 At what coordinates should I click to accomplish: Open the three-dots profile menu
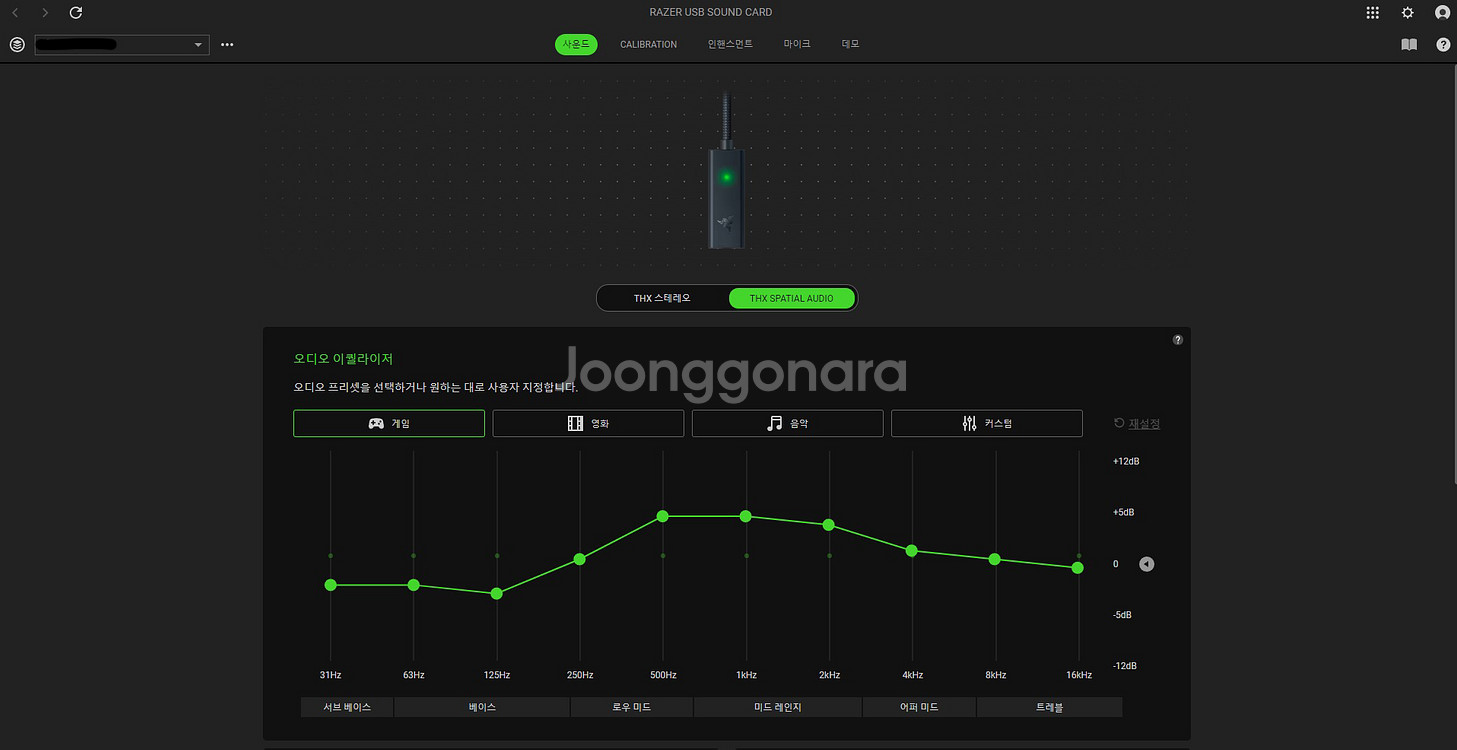tap(227, 45)
